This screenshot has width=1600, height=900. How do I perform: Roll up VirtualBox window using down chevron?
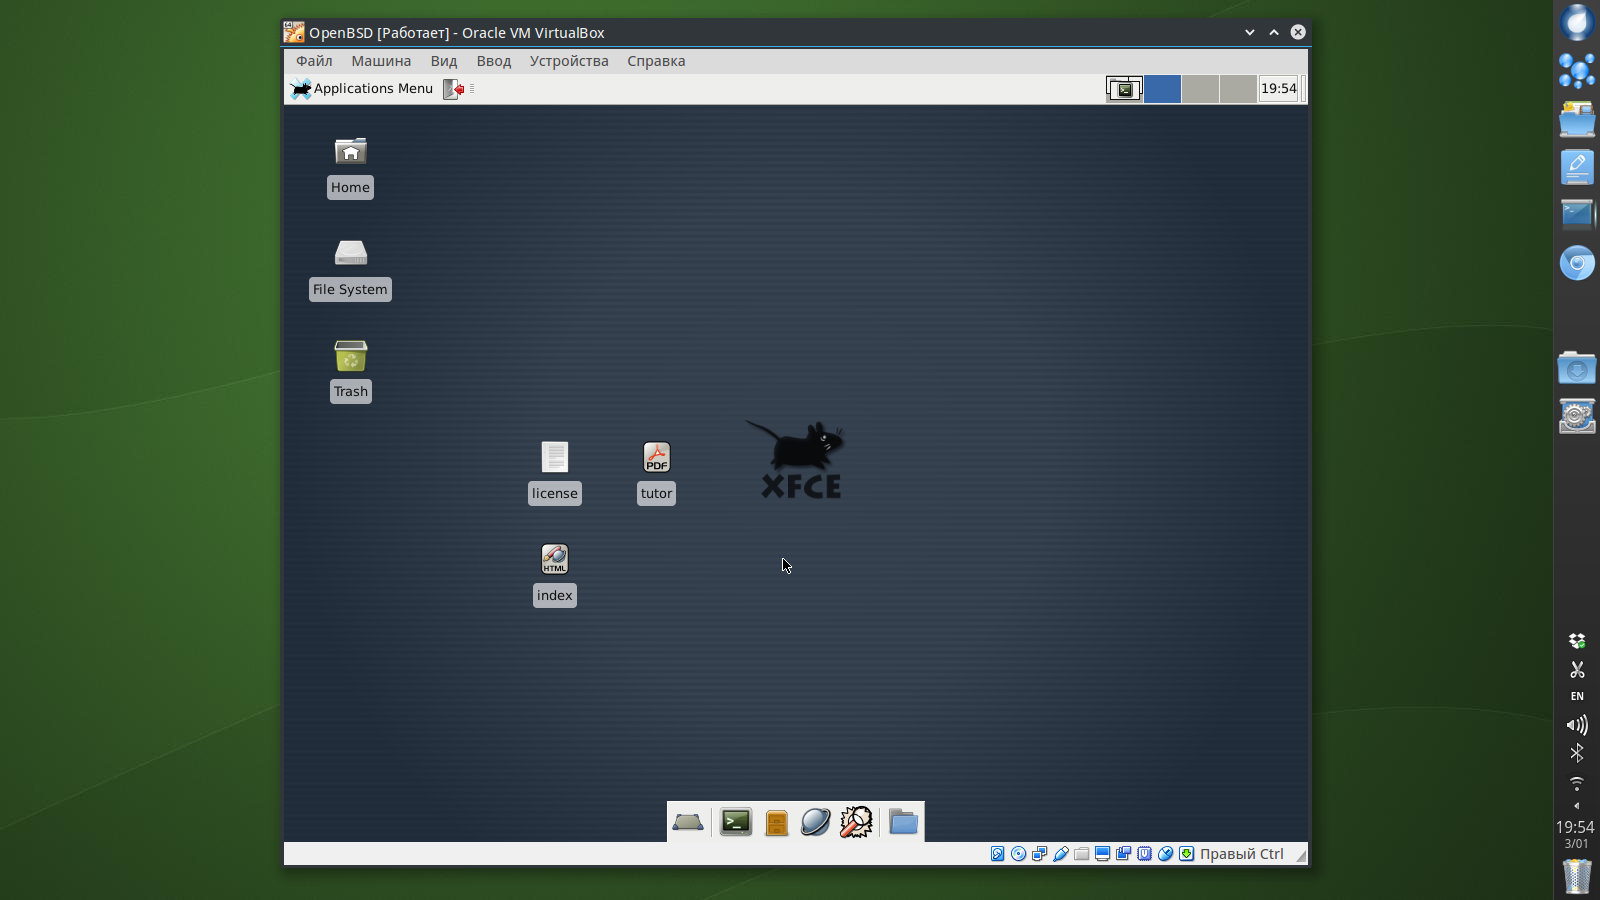tap(1250, 32)
